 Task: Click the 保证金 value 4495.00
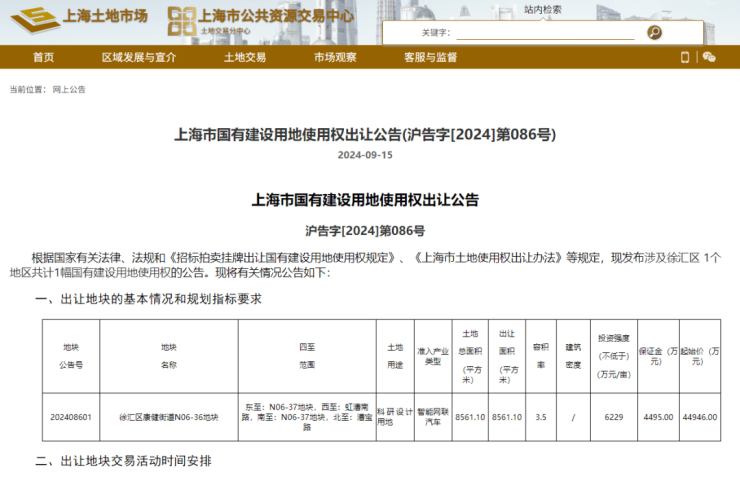click(x=658, y=417)
